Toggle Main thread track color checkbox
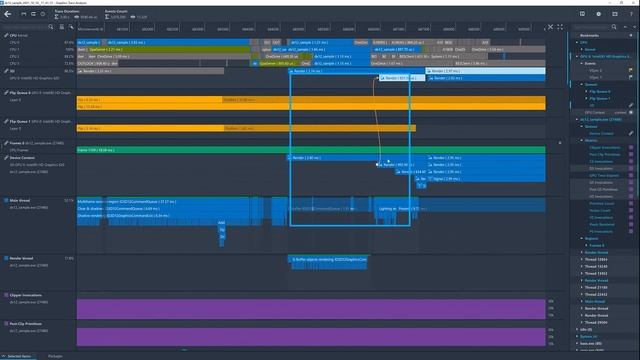The image size is (640, 360). tap(6, 200)
